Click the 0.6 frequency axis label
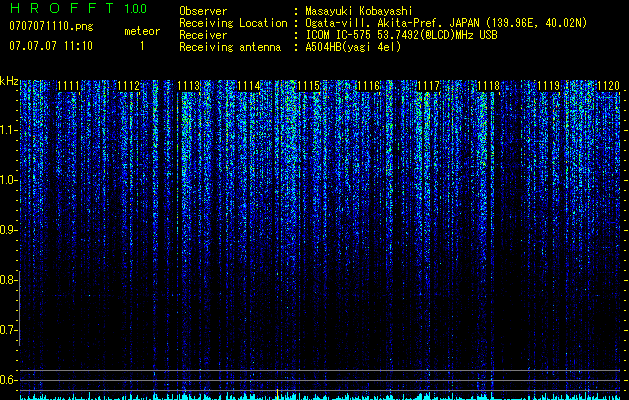Image resolution: width=629 pixels, height=400 pixels. [x=9, y=380]
